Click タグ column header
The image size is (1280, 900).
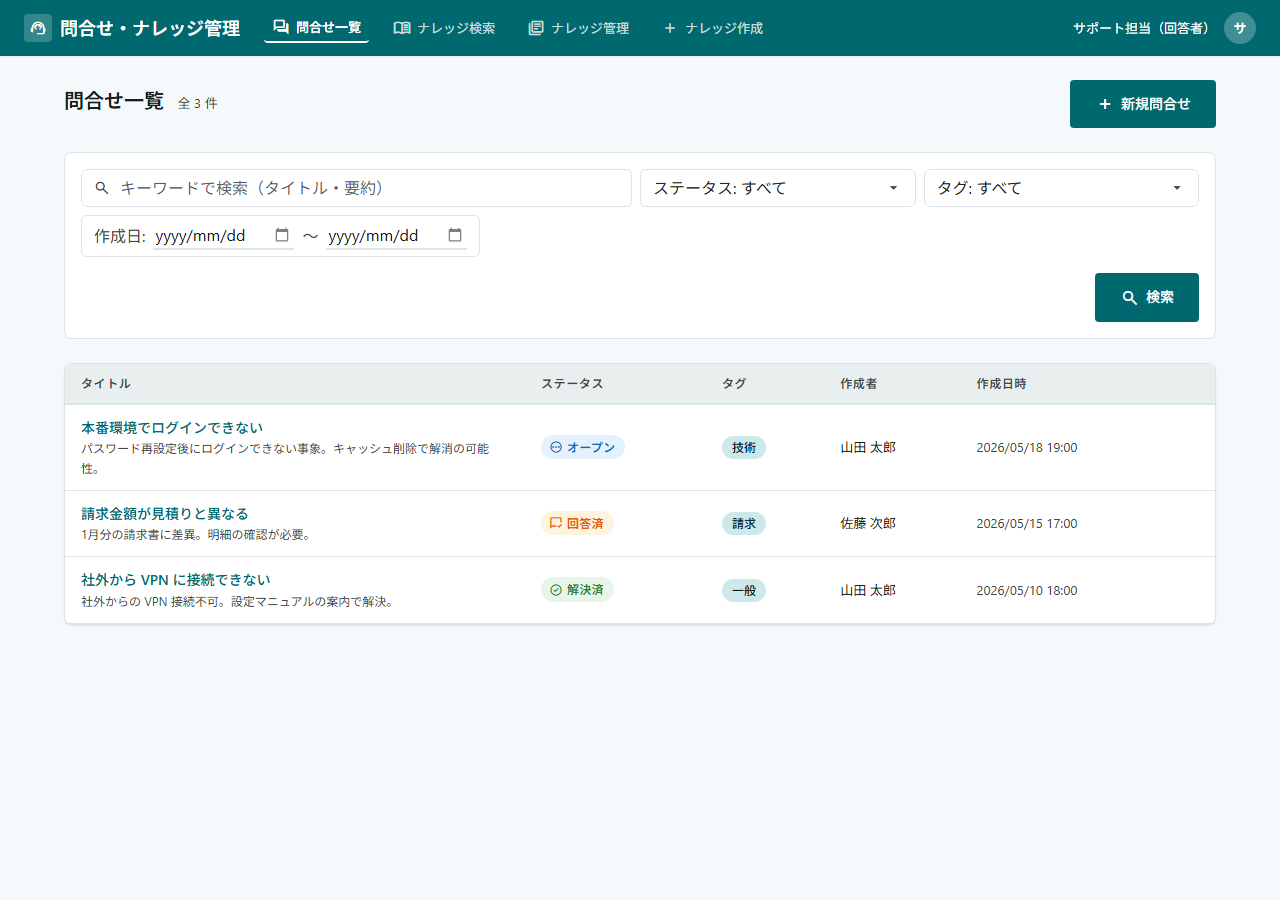(x=734, y=384)
